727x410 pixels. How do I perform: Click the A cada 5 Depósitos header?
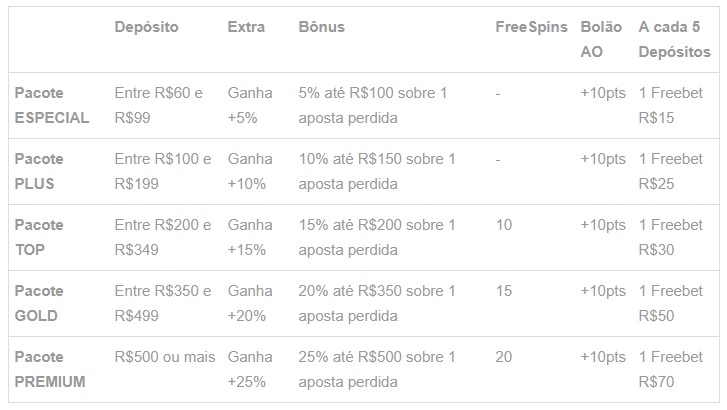tap(675, 39)
